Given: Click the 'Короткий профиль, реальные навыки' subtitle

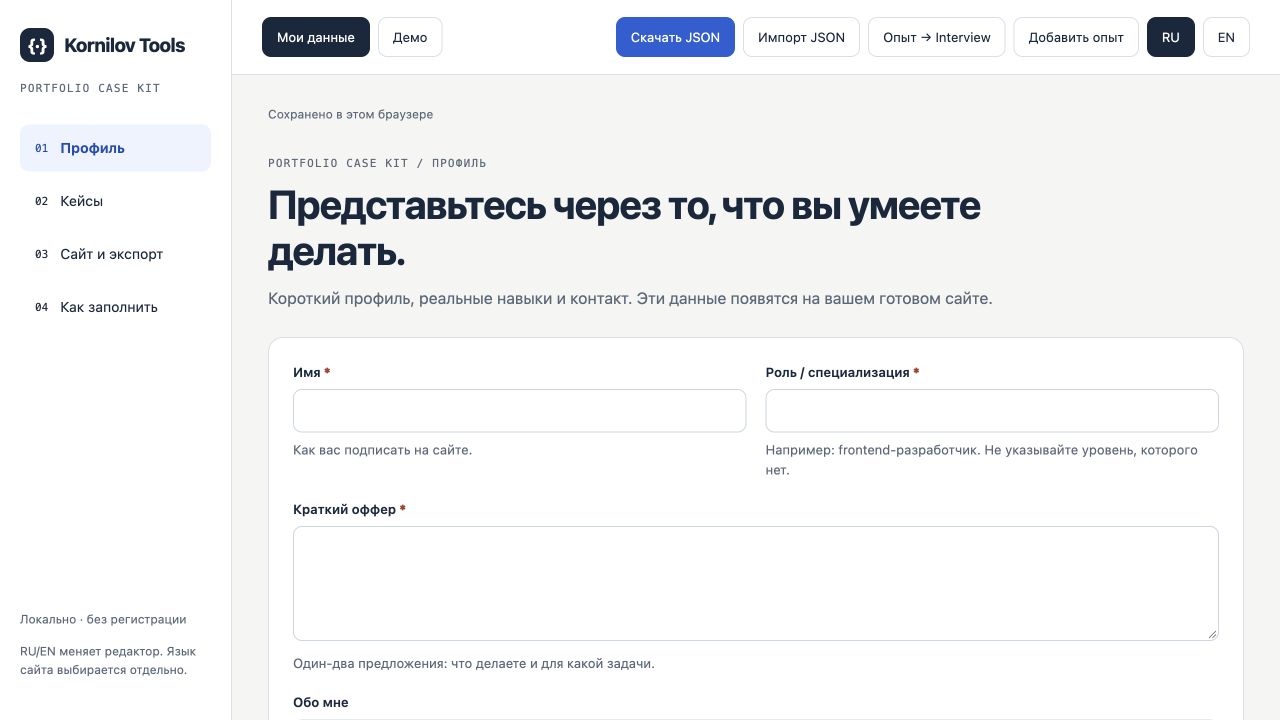Looking at the screenshot, I should pos(630,299).
